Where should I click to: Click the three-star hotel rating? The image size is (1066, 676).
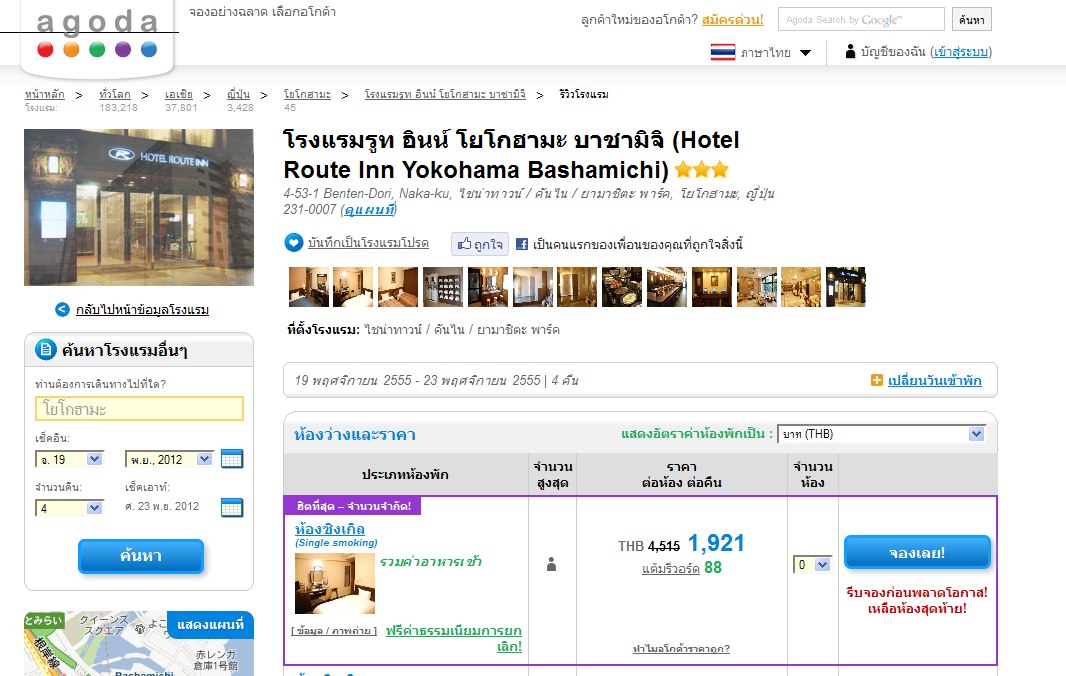tap(702, 169)
